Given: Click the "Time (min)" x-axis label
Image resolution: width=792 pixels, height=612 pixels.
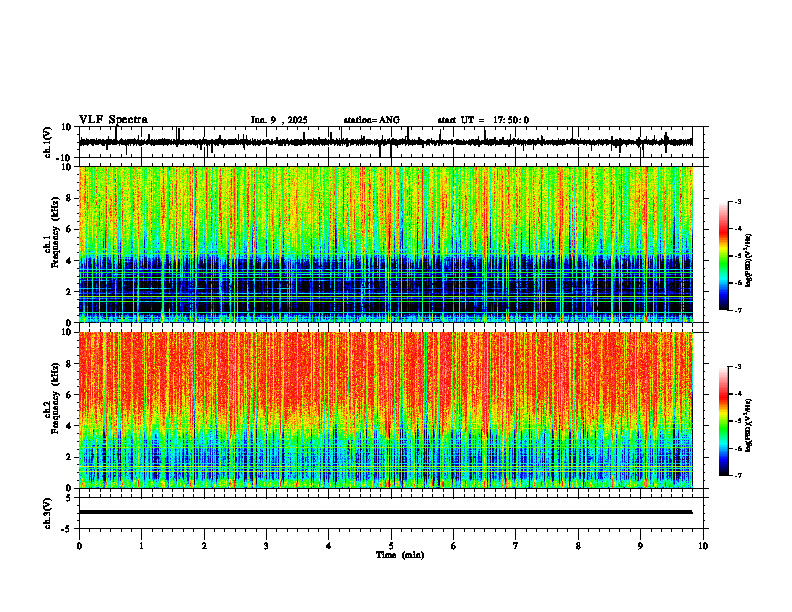Looking at the screenshot, I should [400, 555].
